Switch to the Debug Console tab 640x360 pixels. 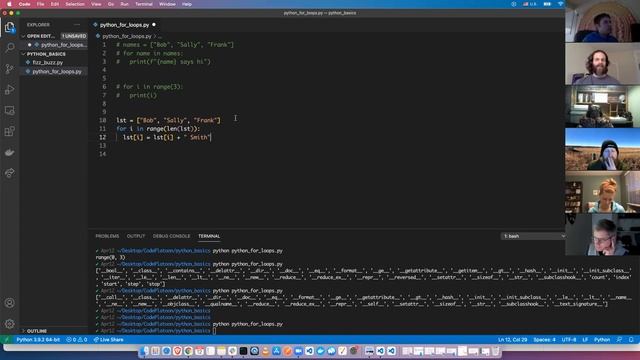click(x=171, y=236)
